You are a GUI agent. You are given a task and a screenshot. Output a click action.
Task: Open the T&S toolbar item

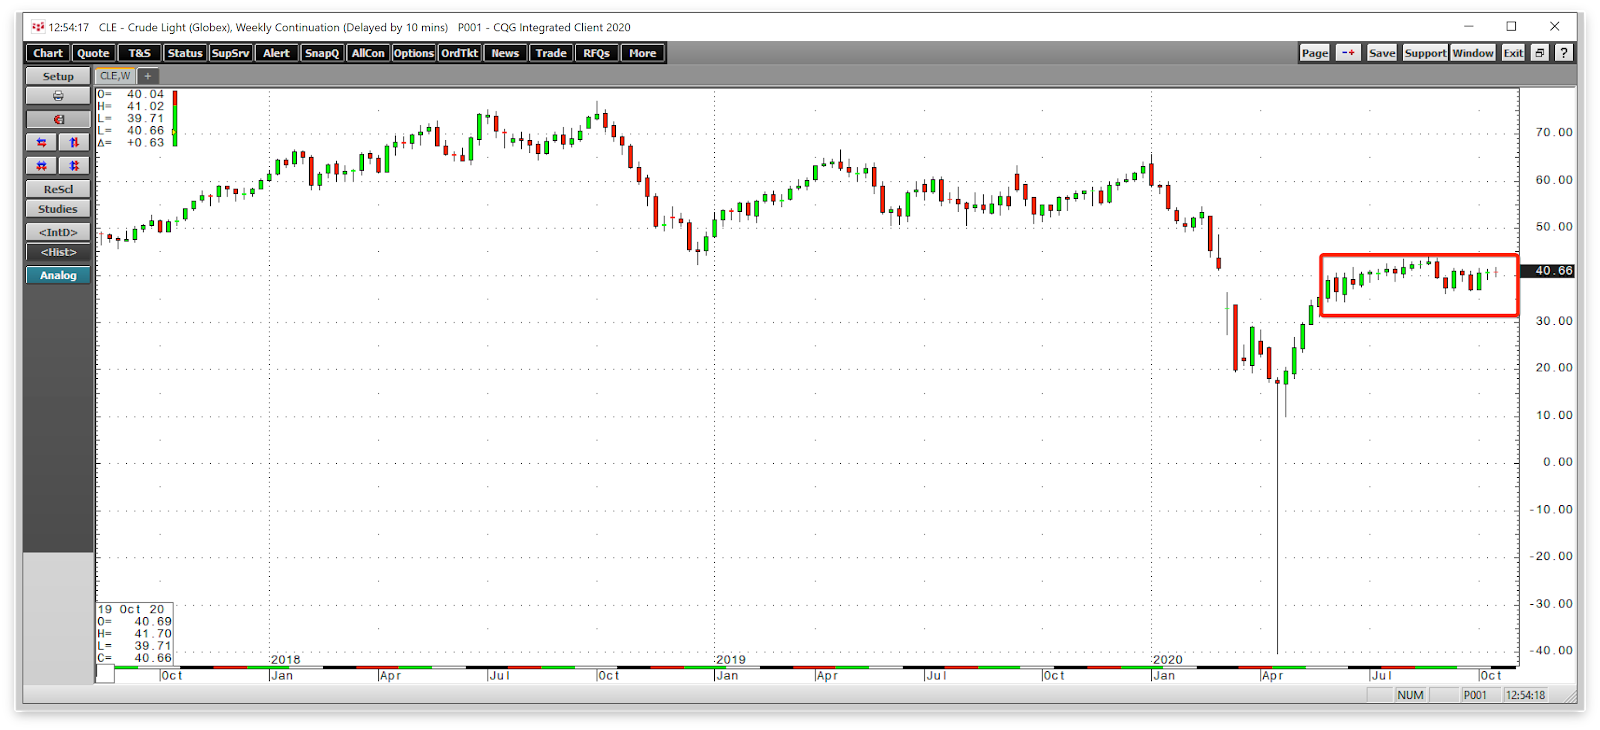pos(140,53)
